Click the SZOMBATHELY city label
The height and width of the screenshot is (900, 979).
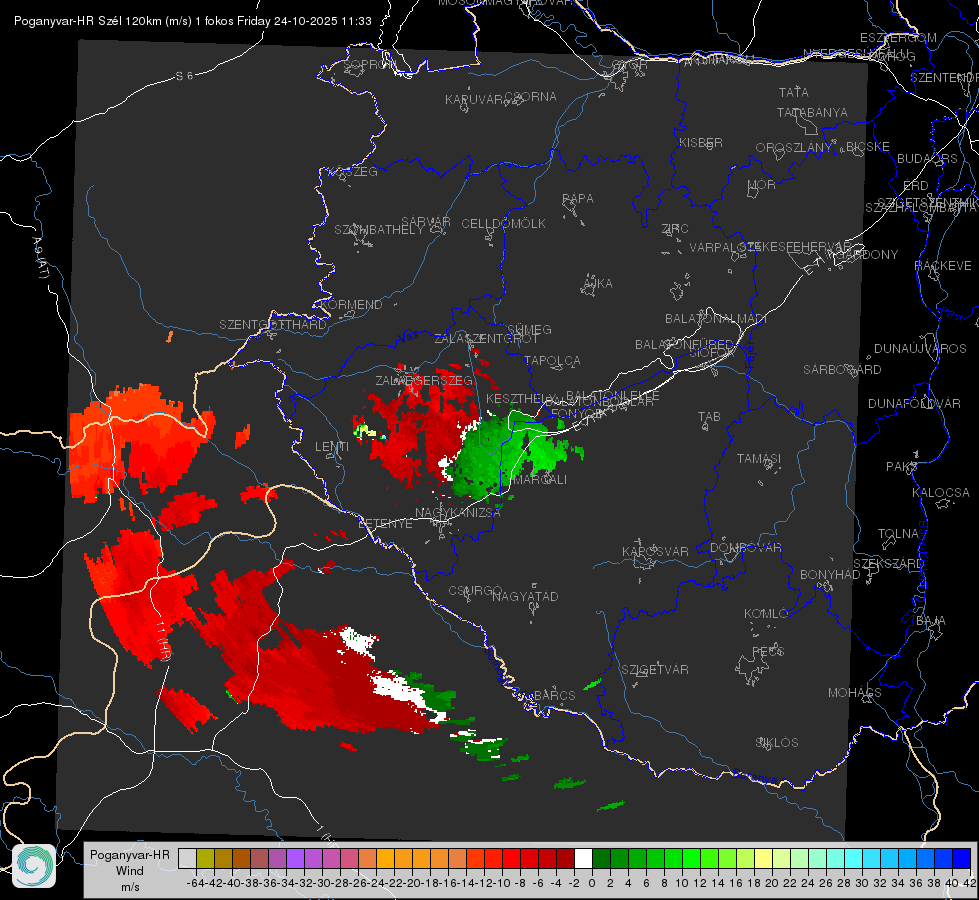click(379, 230)
